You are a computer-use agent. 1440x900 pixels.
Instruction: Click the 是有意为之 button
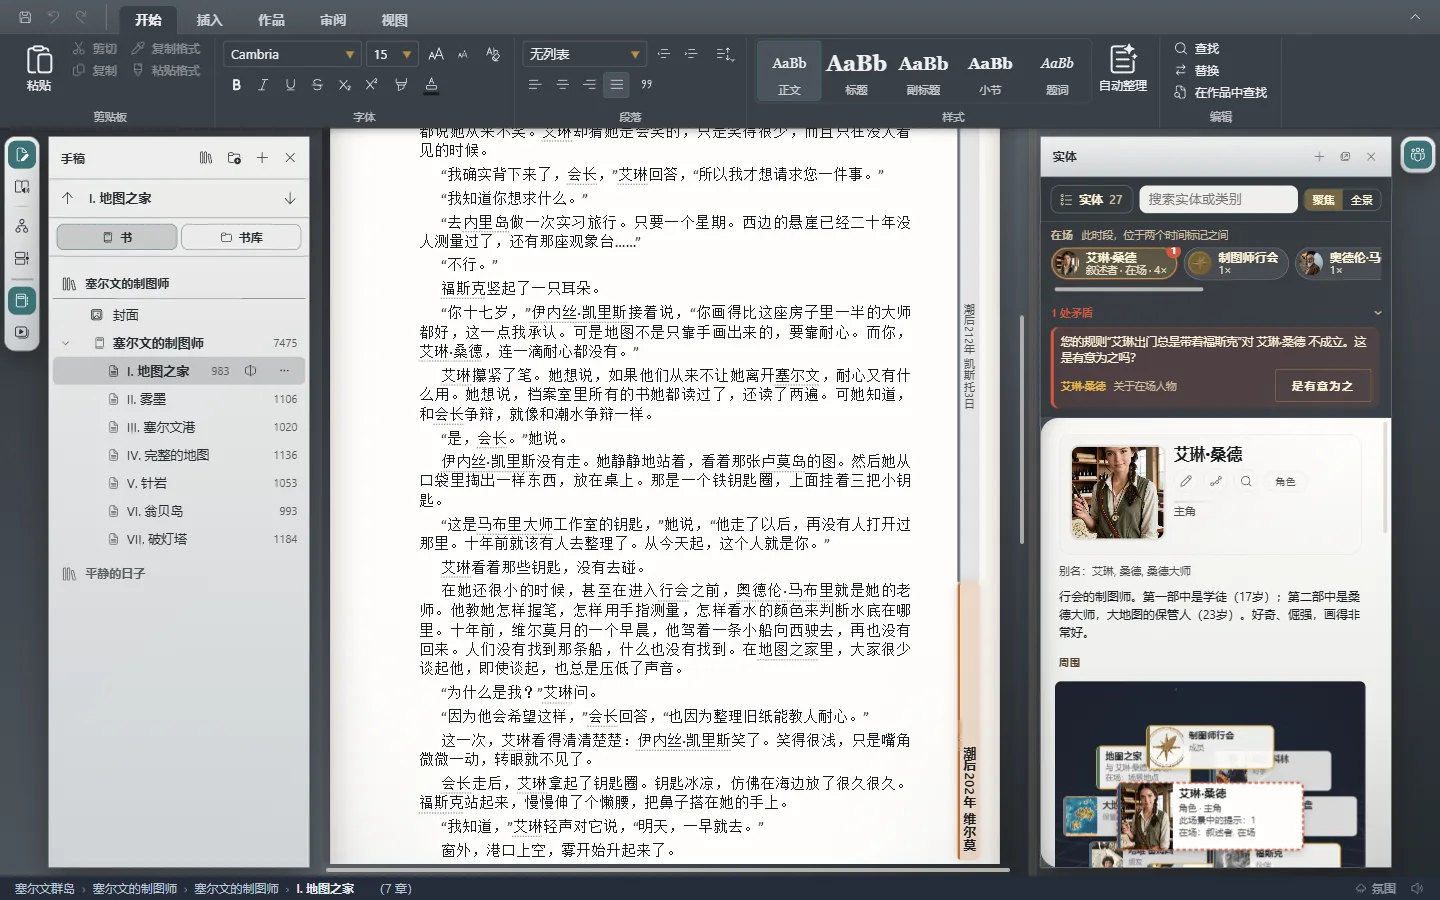(x=1322, y=386)
